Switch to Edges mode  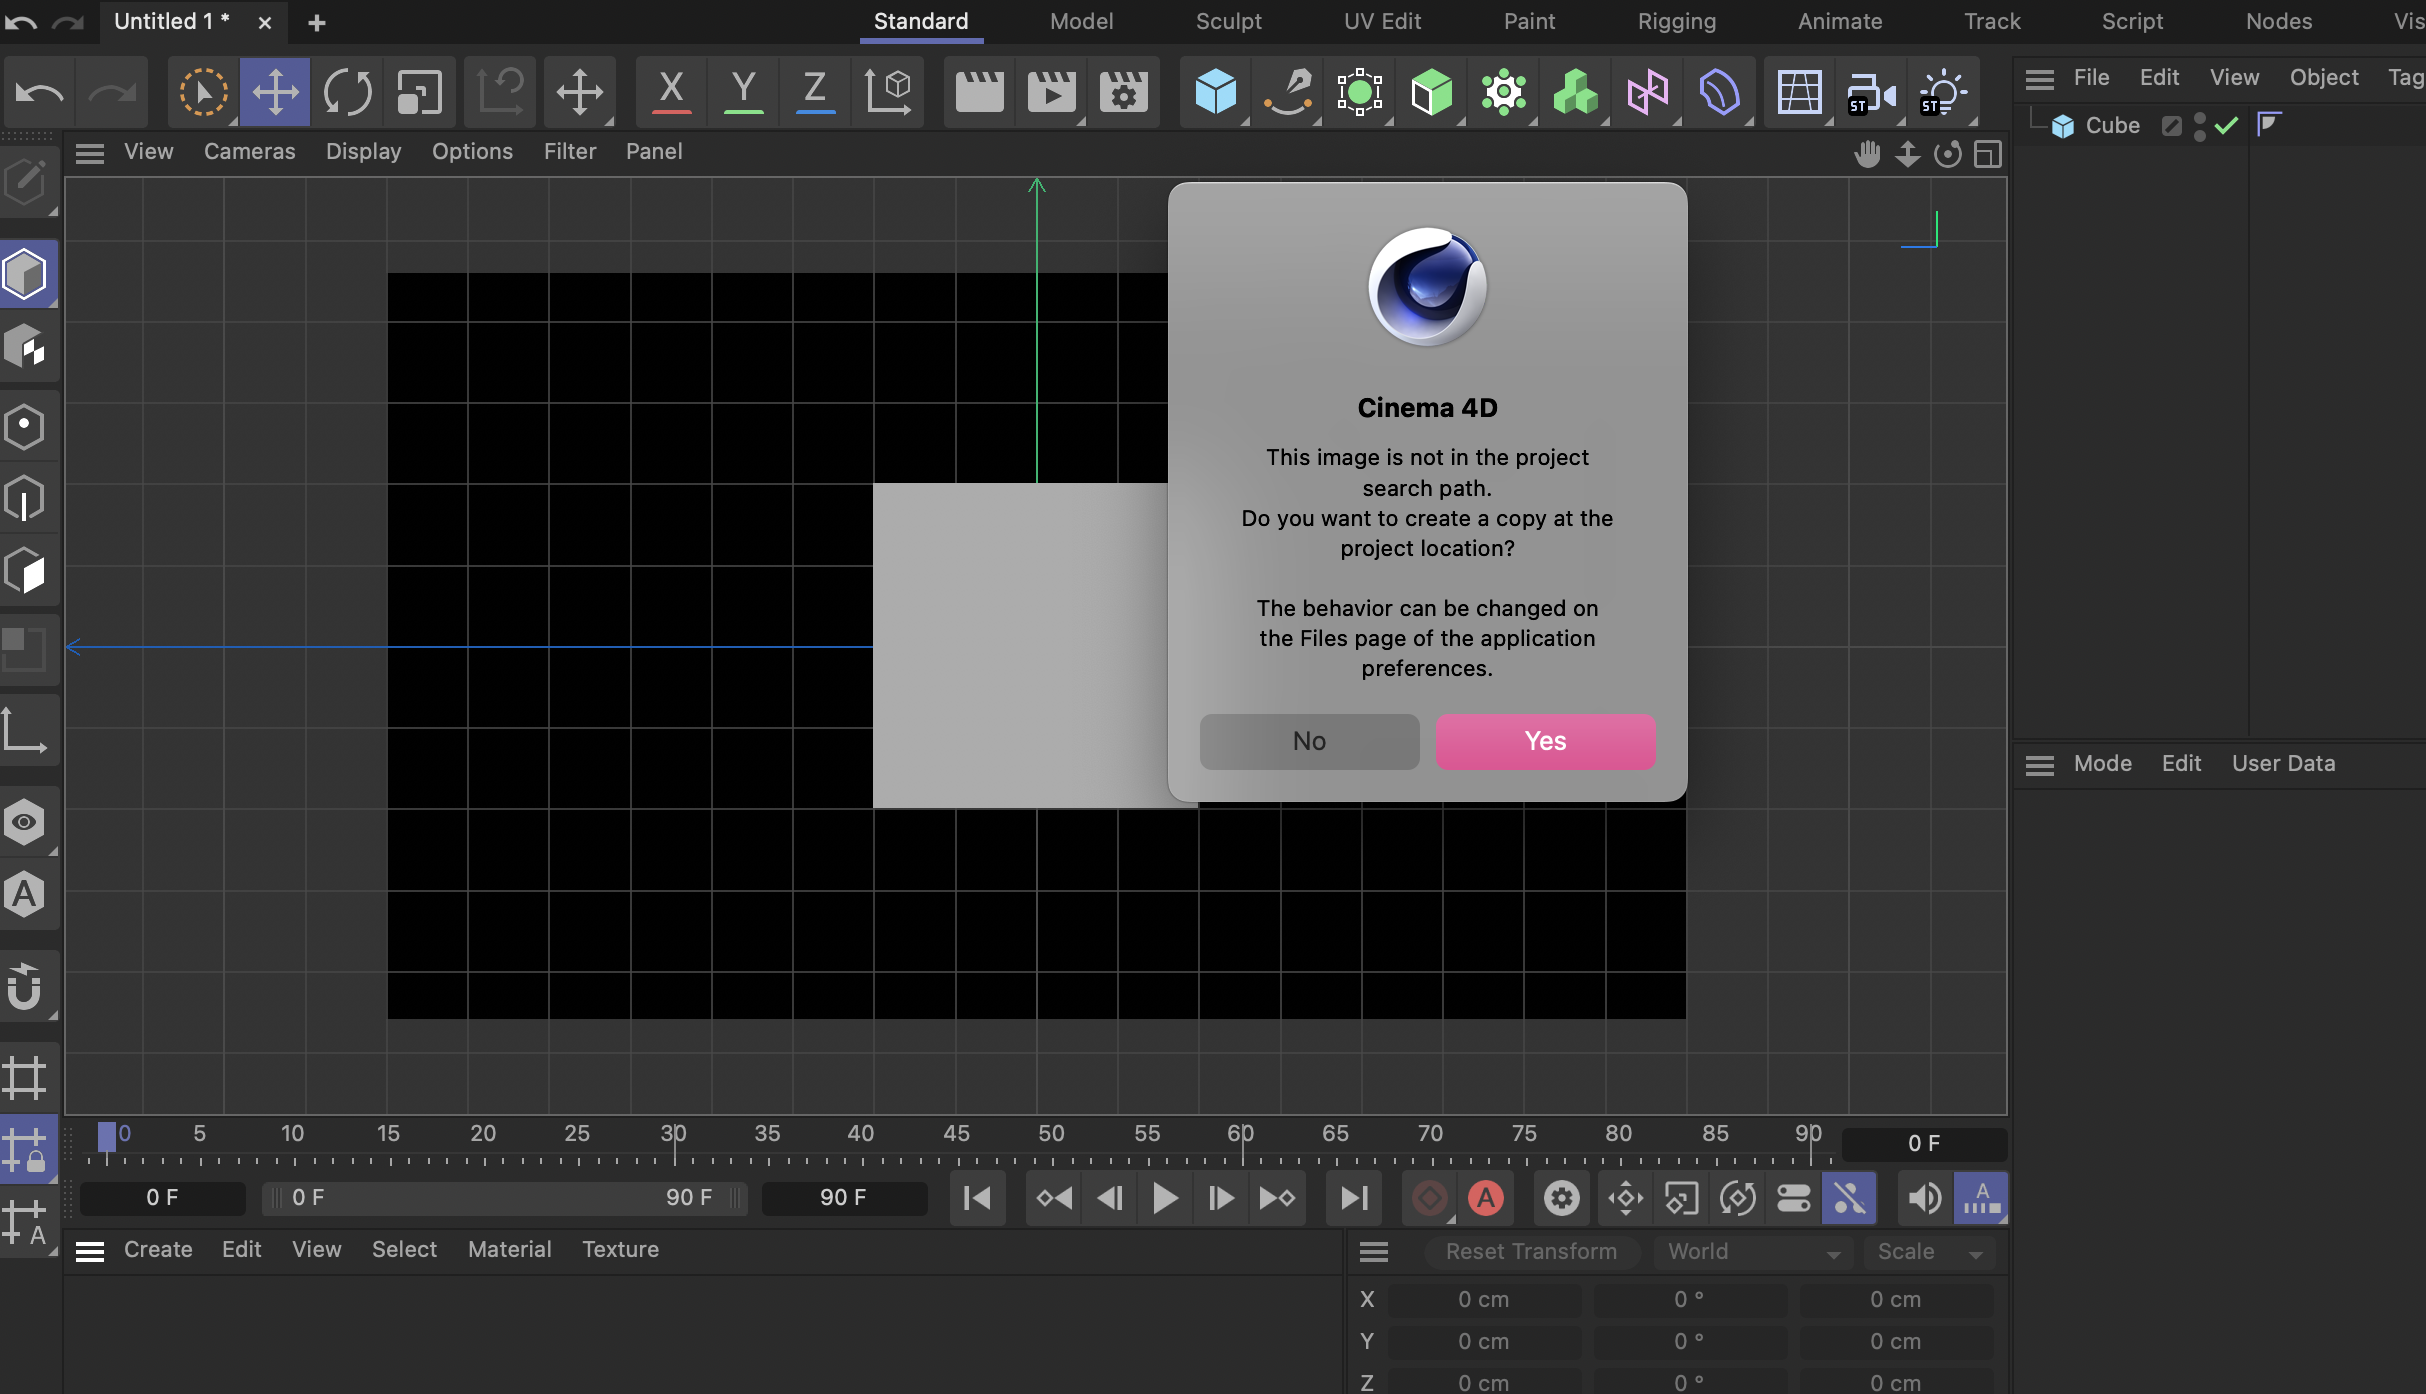point(26,498)
